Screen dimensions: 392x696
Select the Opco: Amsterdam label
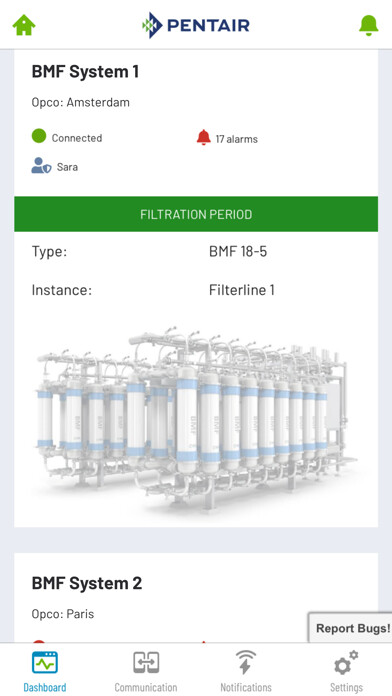80,103
